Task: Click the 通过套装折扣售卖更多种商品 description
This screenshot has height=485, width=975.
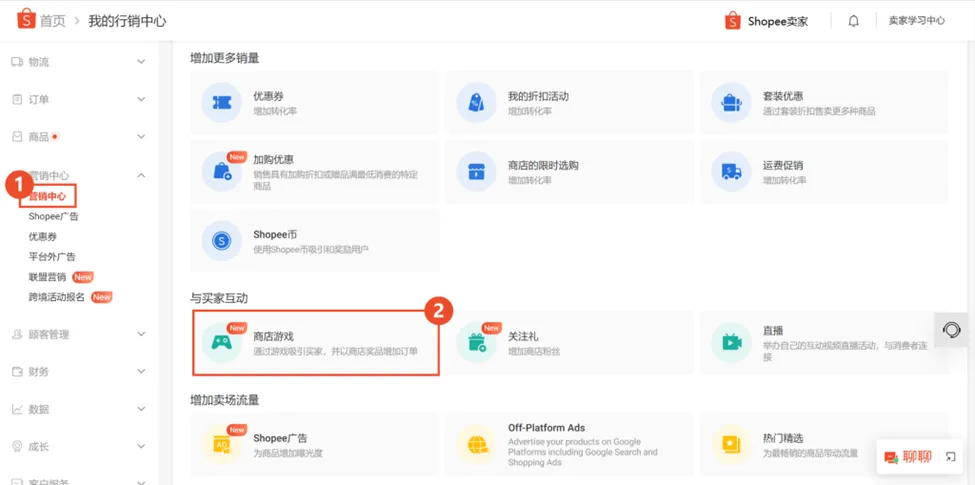Action: coord(819,111)
